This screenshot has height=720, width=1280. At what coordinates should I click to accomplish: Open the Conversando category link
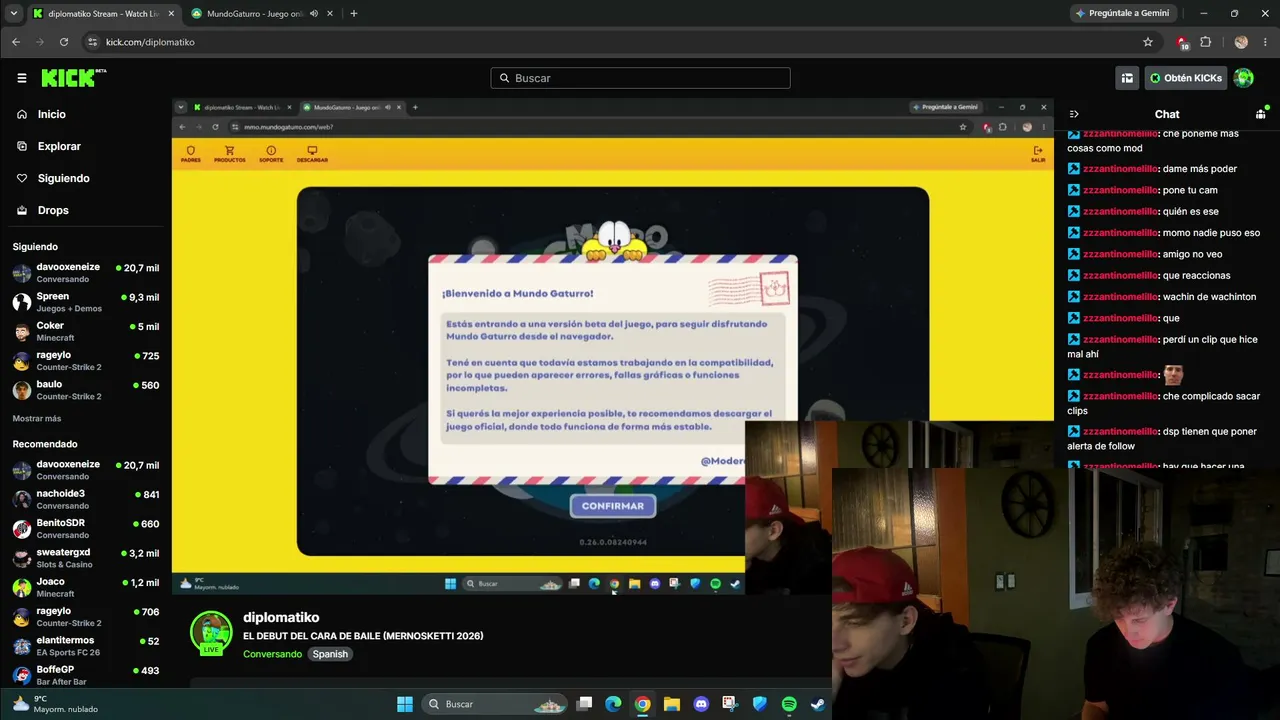click(272, 654)
